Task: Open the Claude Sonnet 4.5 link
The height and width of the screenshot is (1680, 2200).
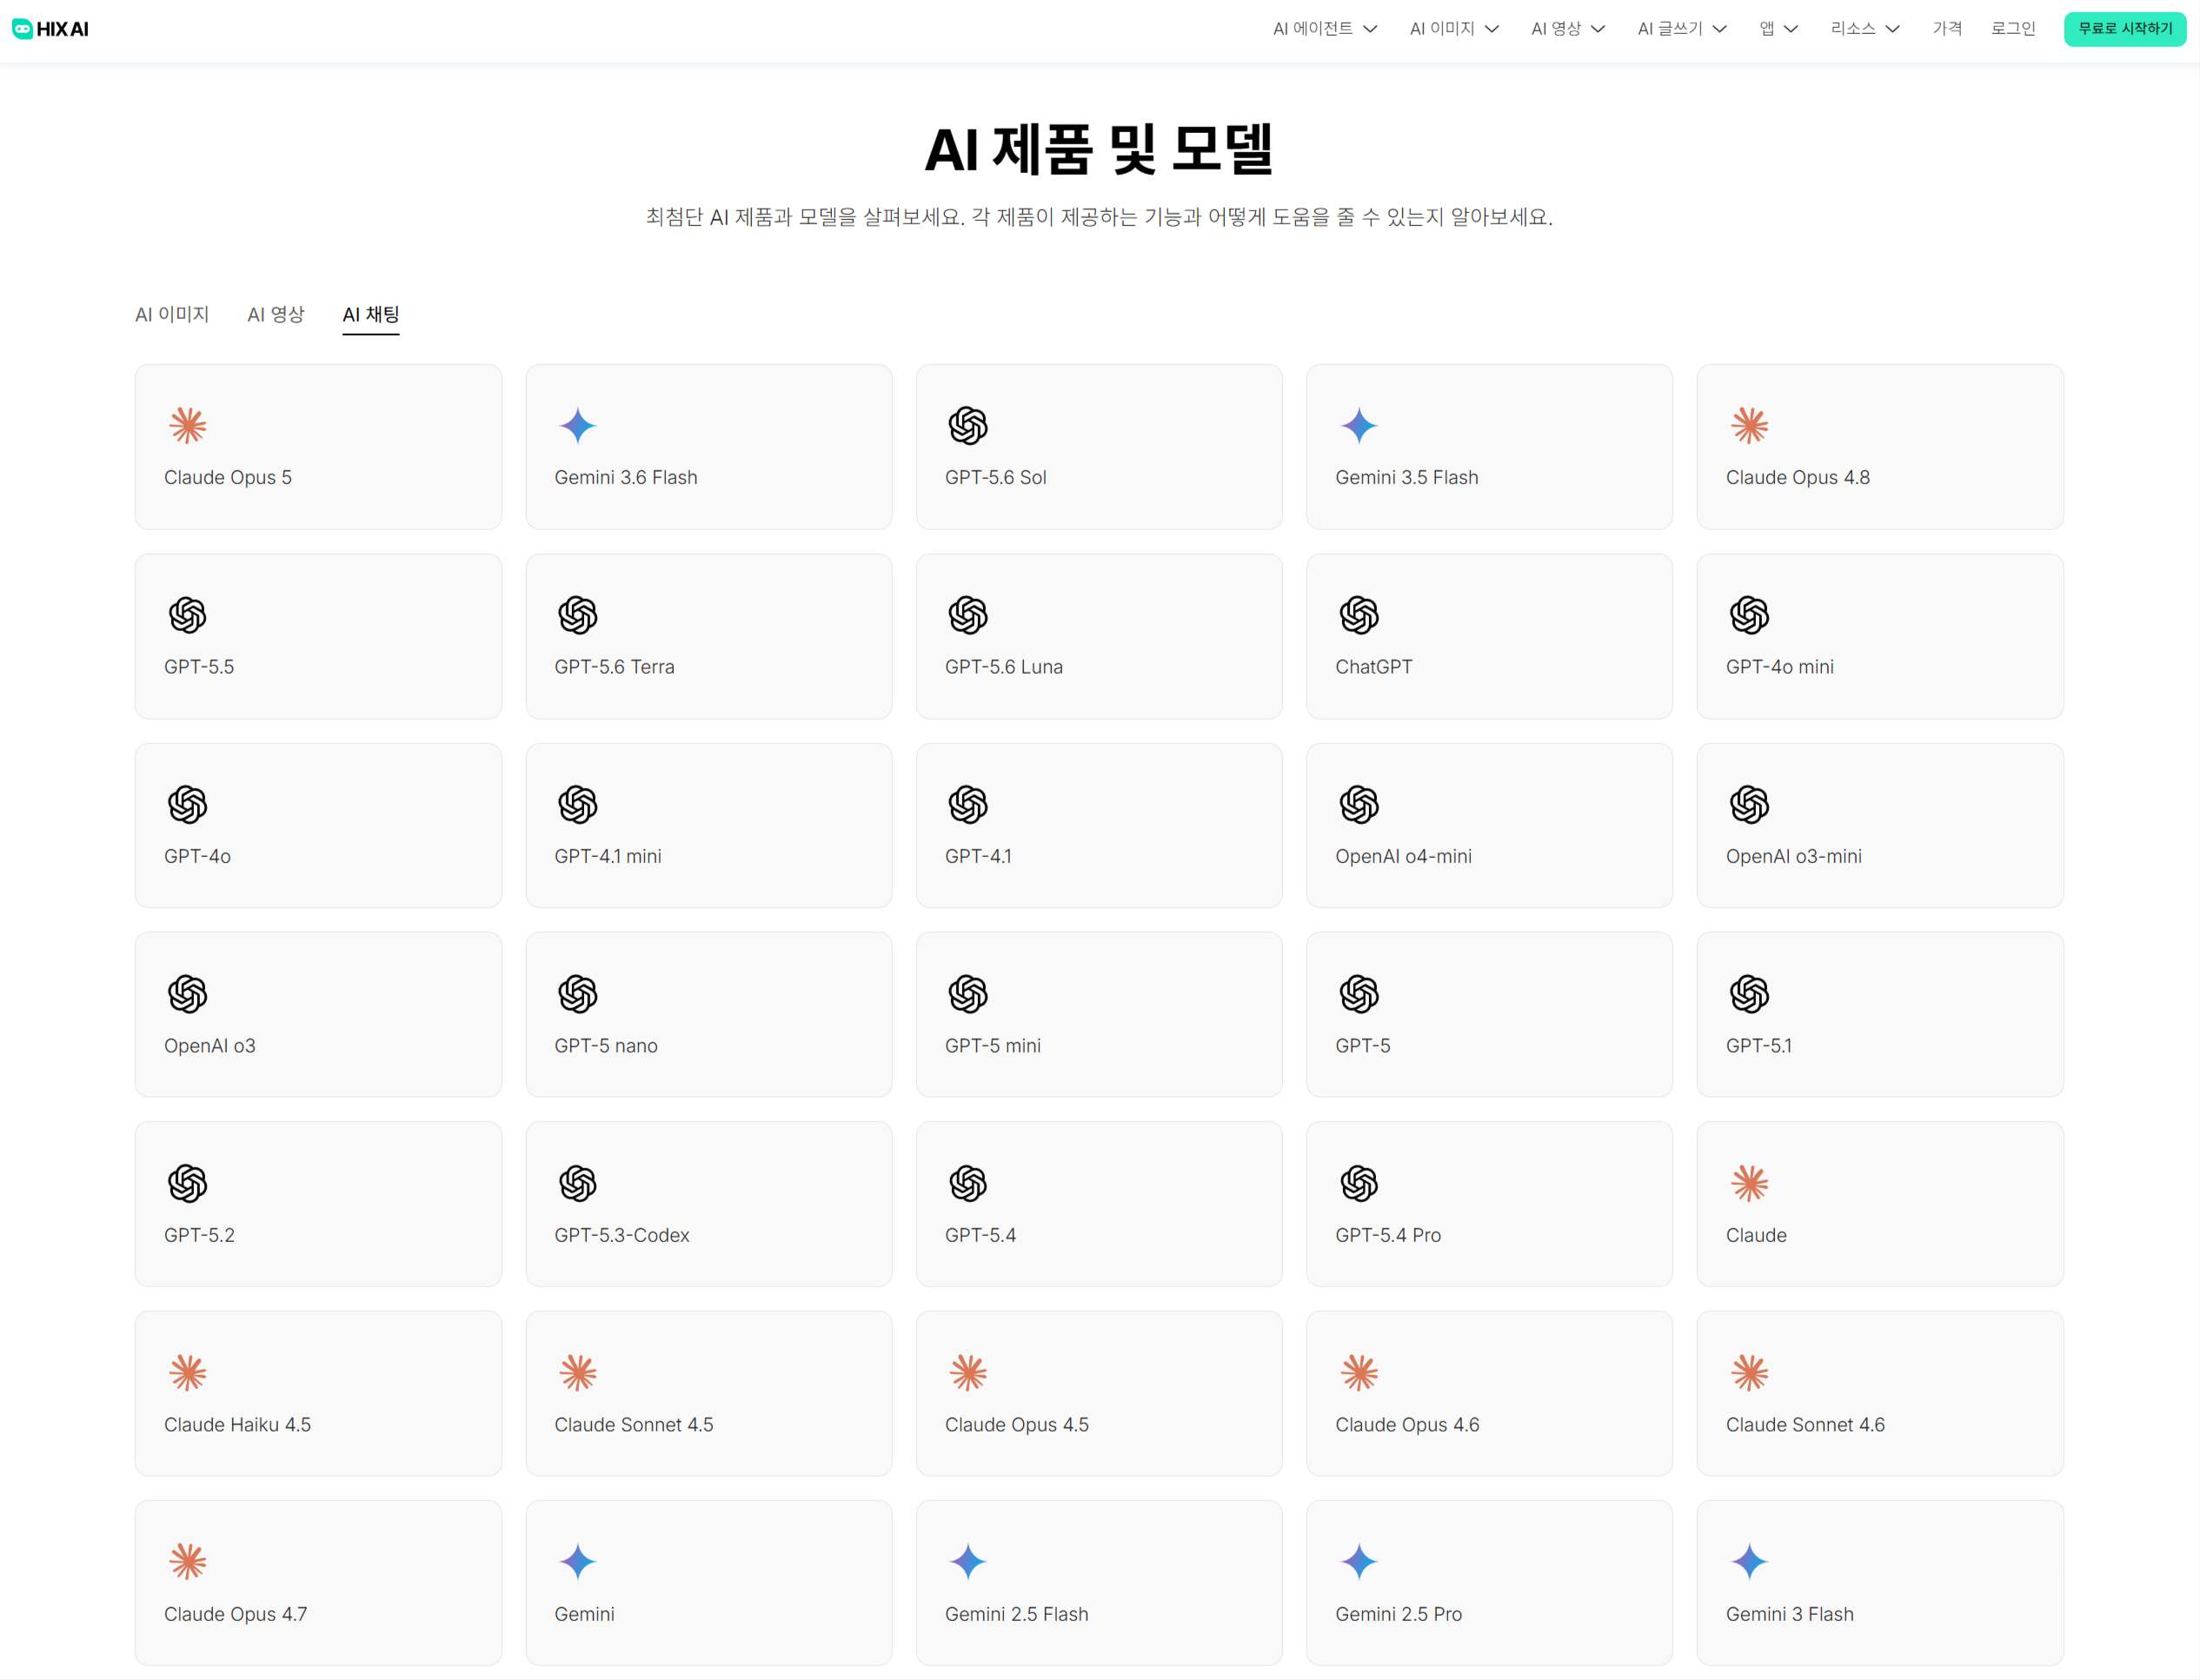Action: click(708, 1393)
